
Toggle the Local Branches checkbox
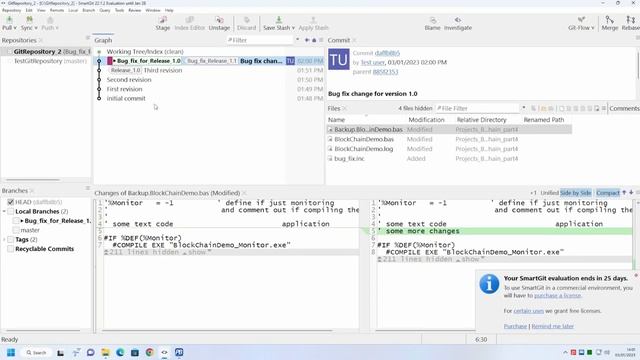11,211
